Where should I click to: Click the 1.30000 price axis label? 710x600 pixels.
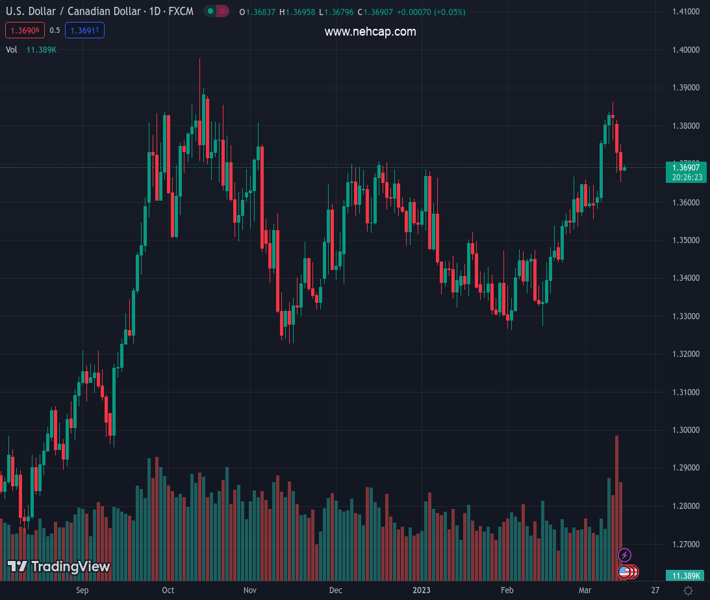pos(685,430)
